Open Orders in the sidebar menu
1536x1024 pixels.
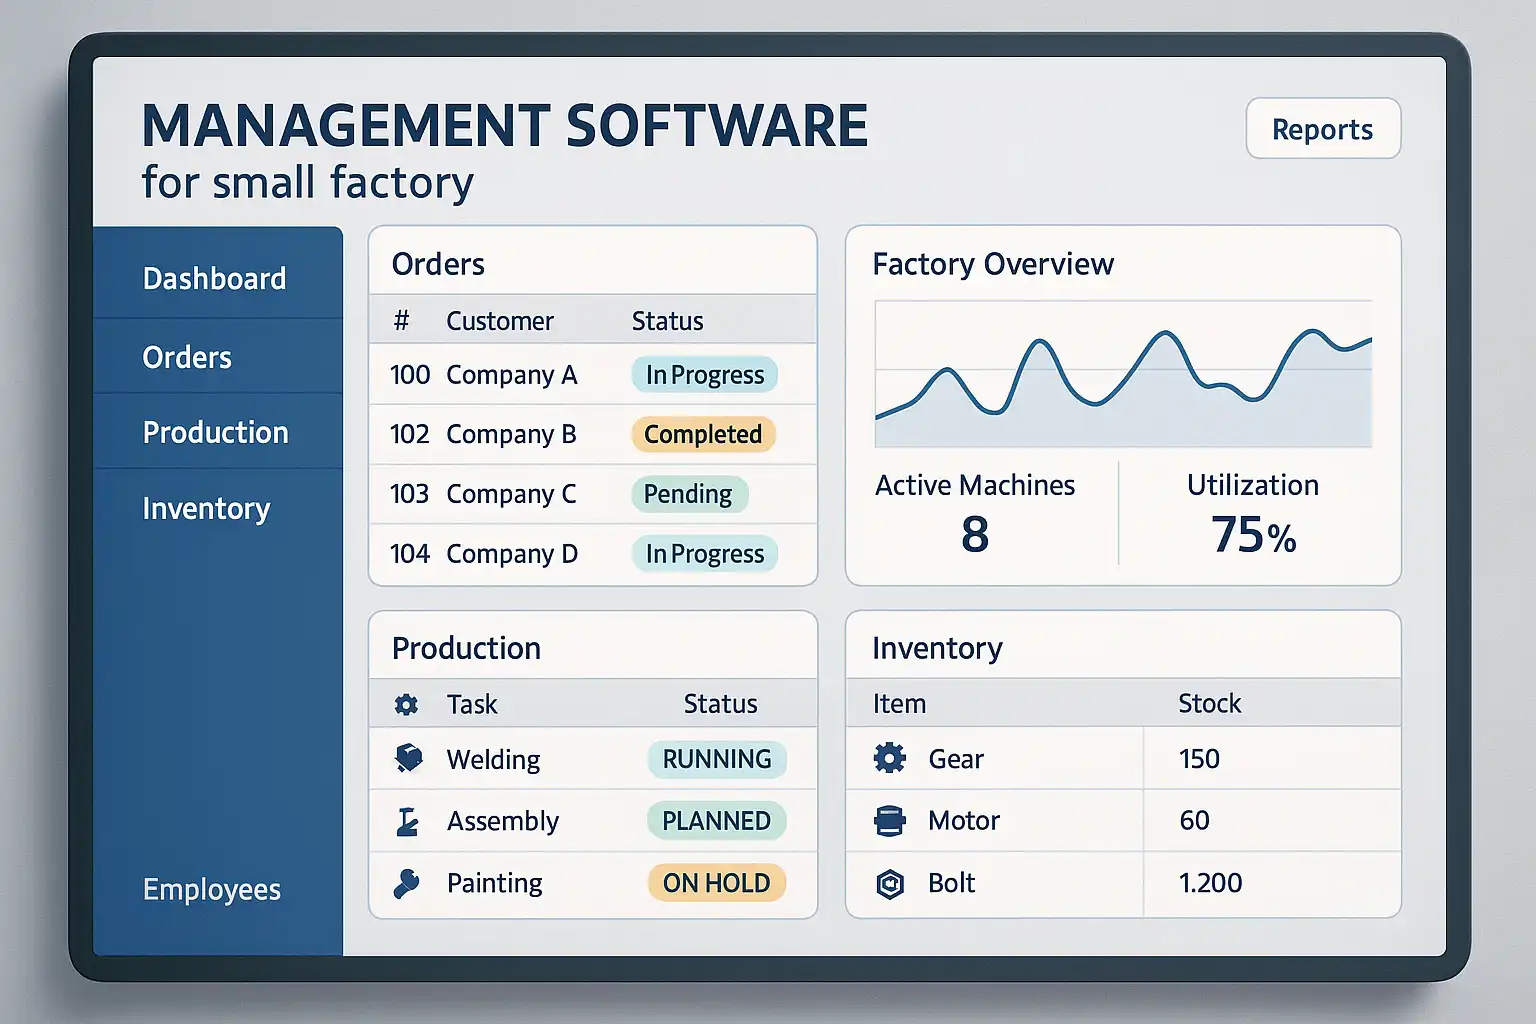[187, 357]
